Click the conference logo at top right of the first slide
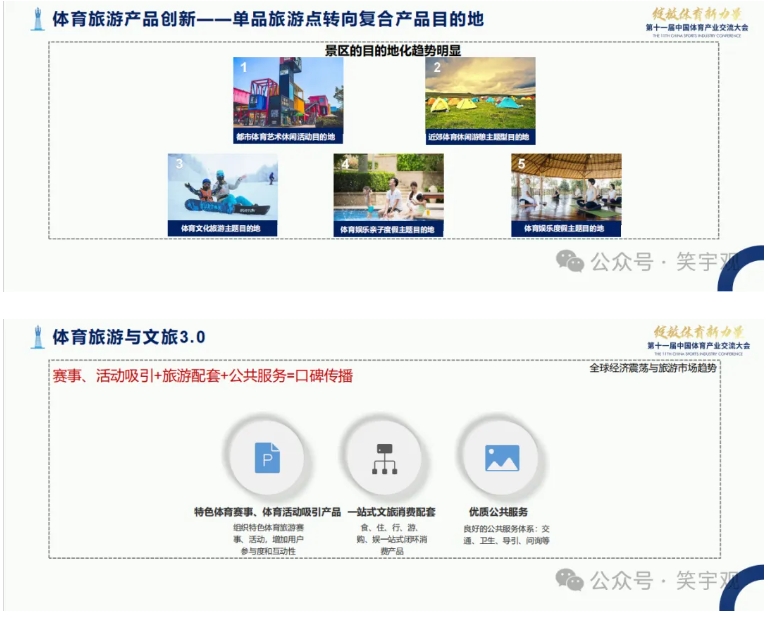780x621 pixels. (697, 20)
